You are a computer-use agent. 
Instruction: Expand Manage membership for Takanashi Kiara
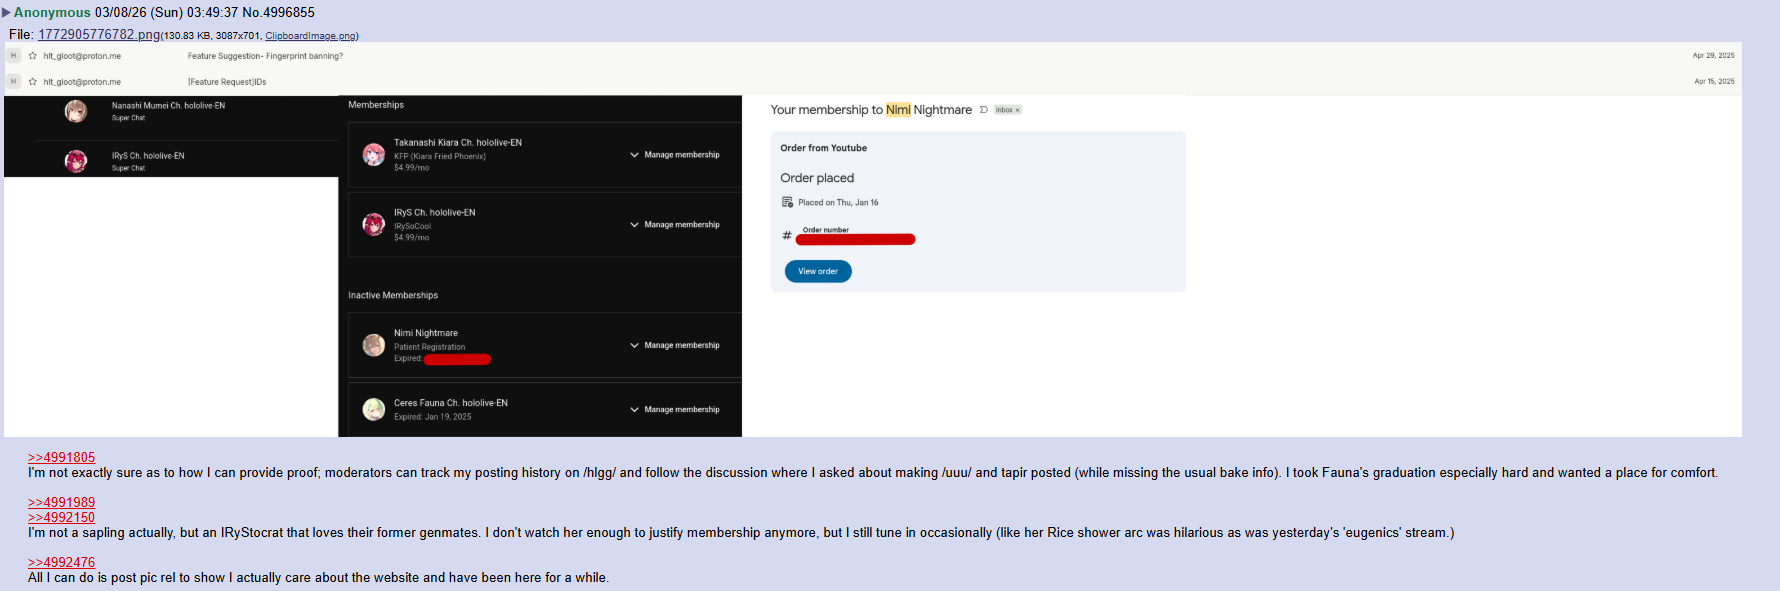pos(675,155)
